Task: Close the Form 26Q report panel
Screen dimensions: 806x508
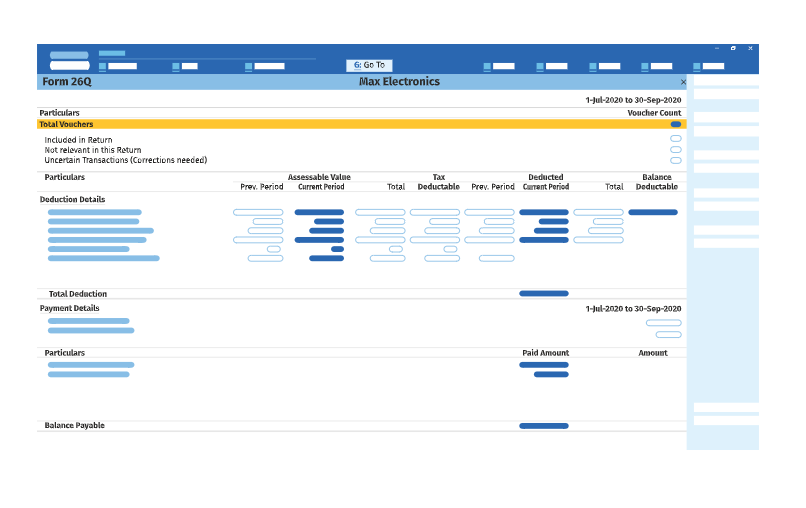Action: click(683, 82)
